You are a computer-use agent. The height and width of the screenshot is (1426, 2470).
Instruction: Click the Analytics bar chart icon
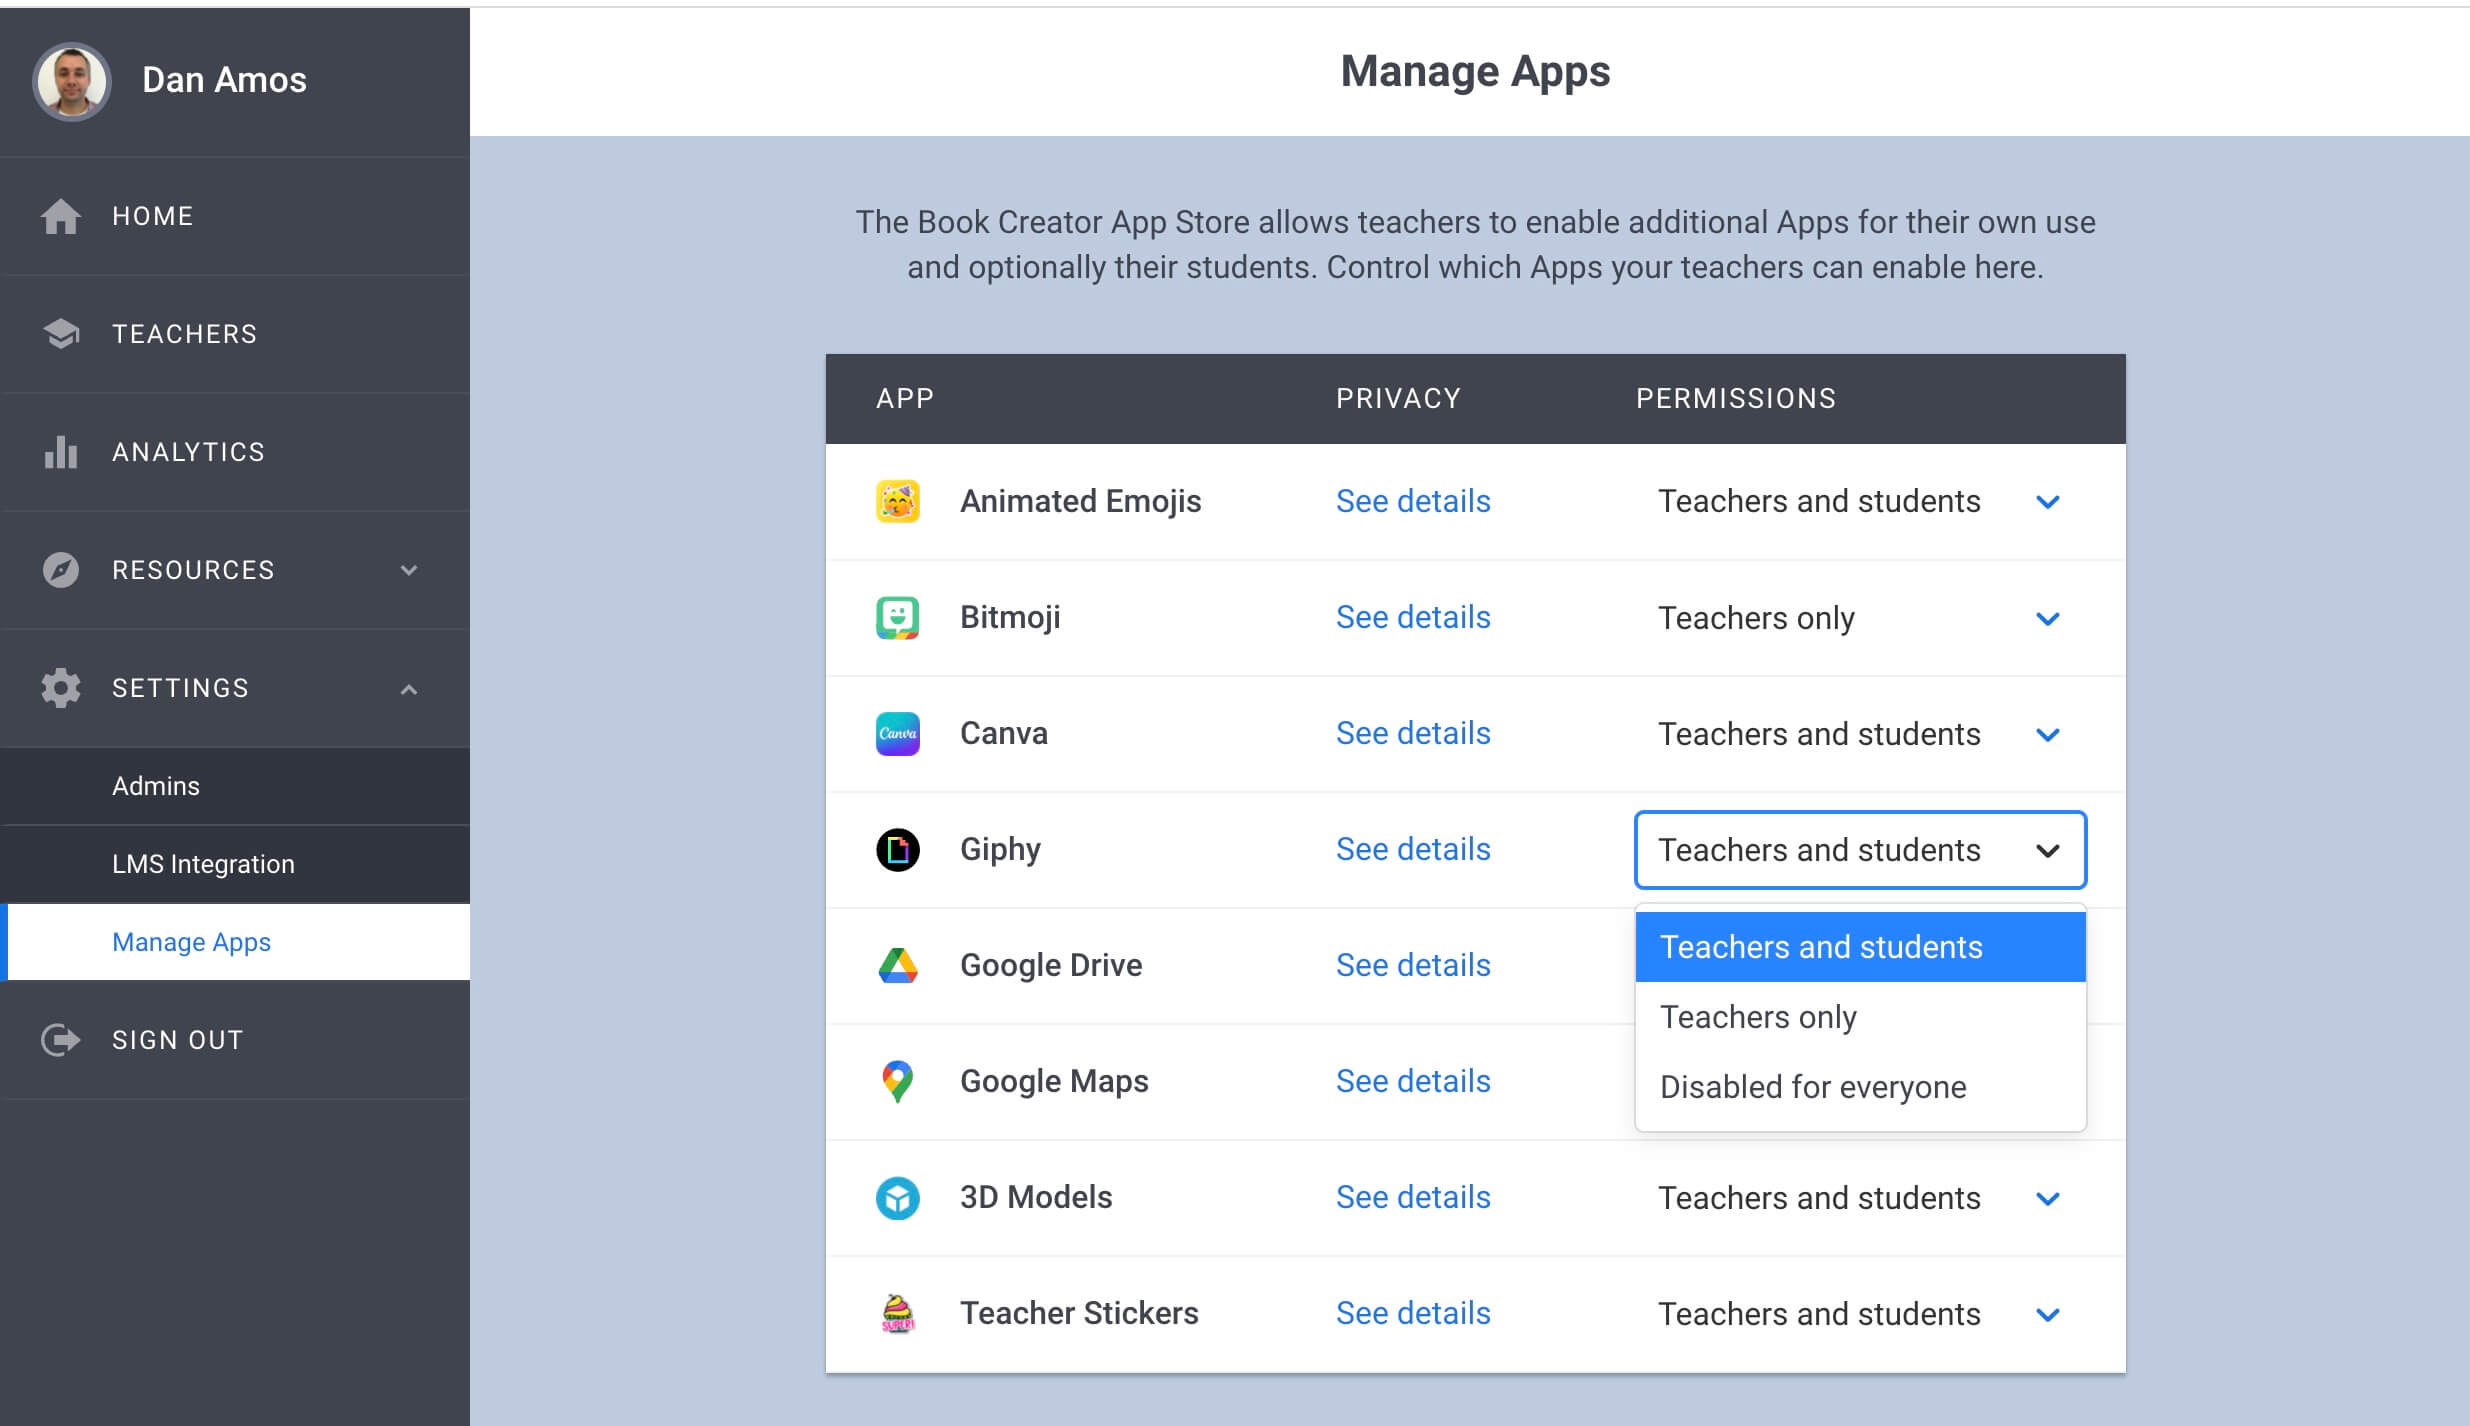coord(60,452)
